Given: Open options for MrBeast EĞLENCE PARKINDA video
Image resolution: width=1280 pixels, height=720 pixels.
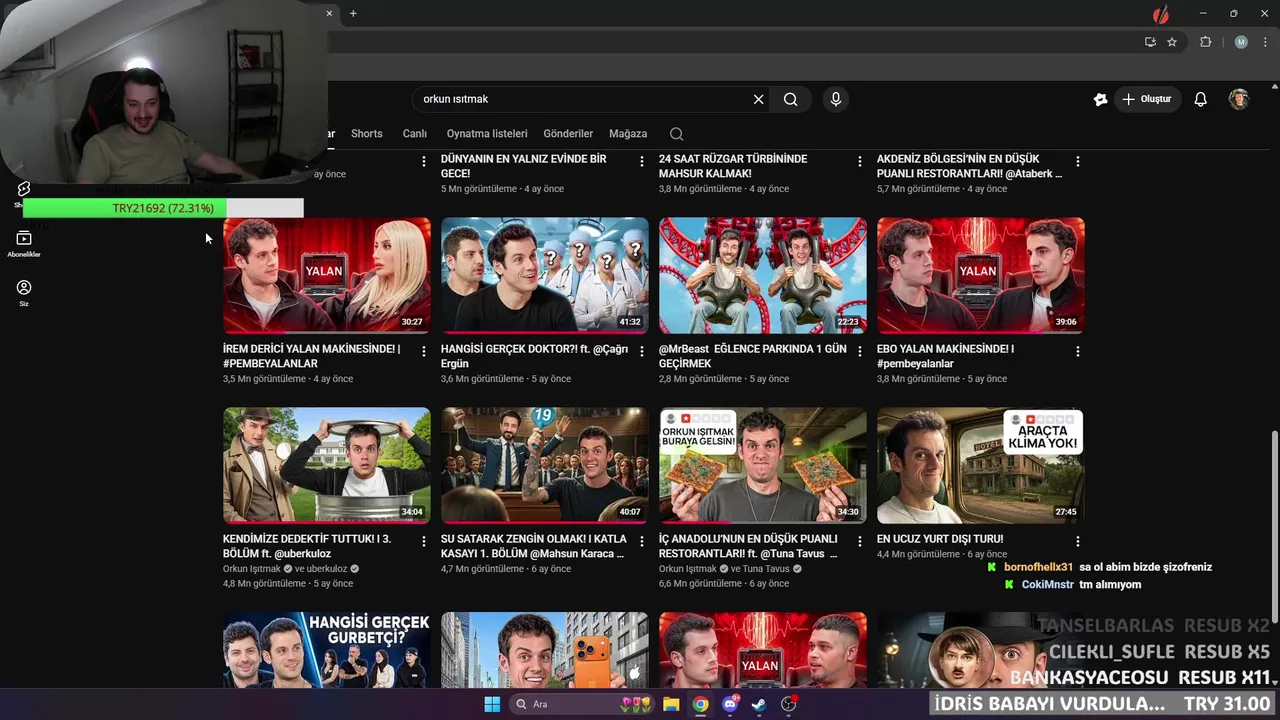Looking at the screenshot, I should click(860, 351).
